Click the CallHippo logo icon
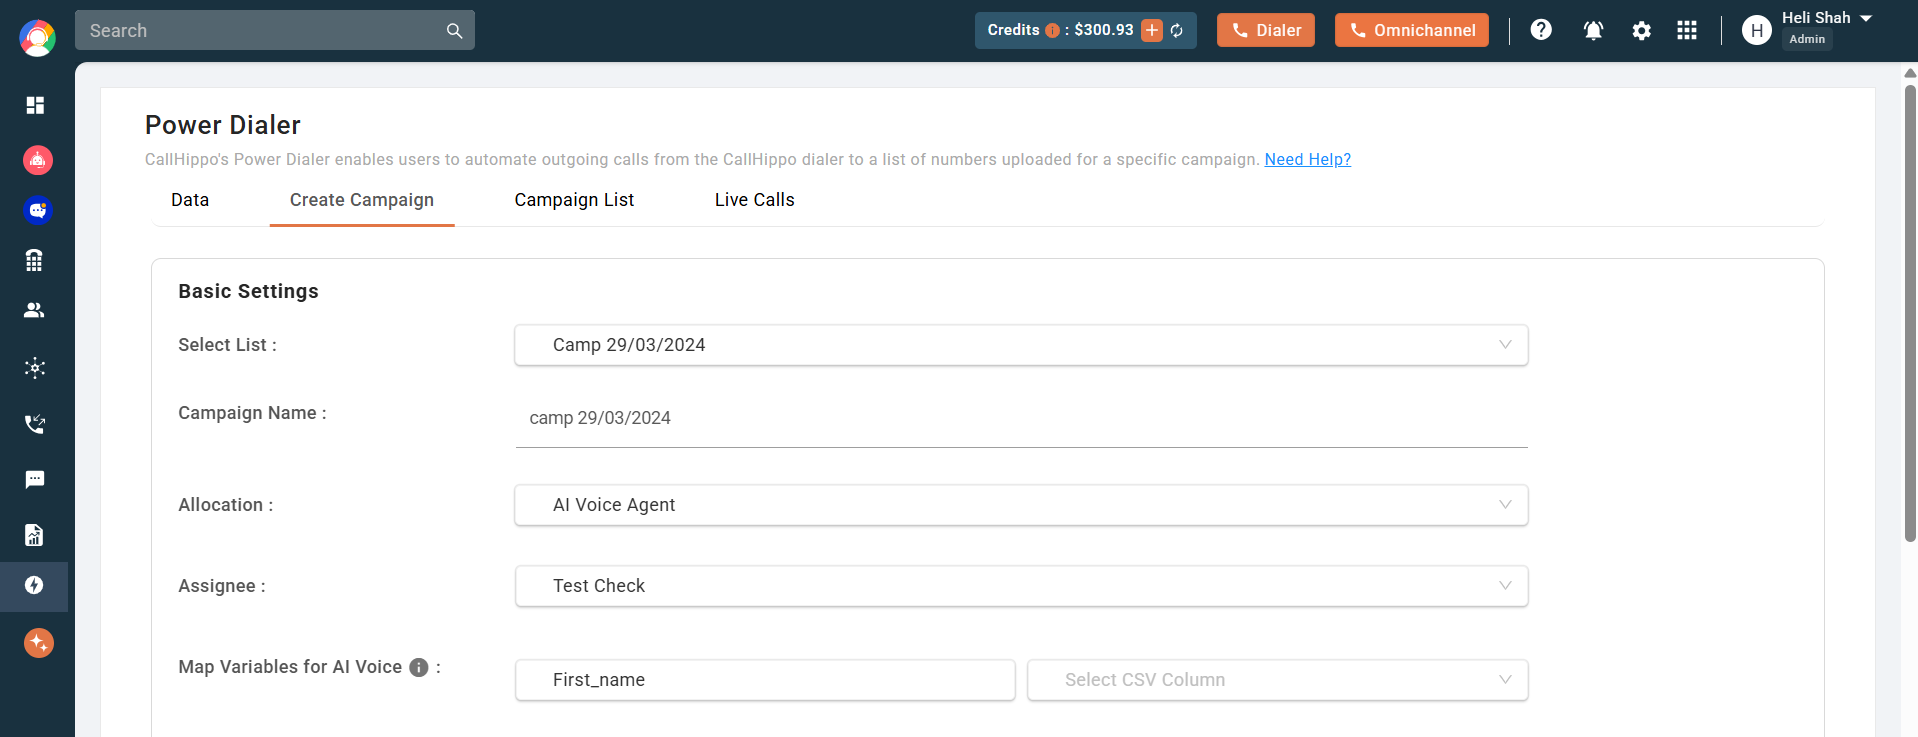The width and height of the screenshot is (1918, 737). (x=37, y=38)
